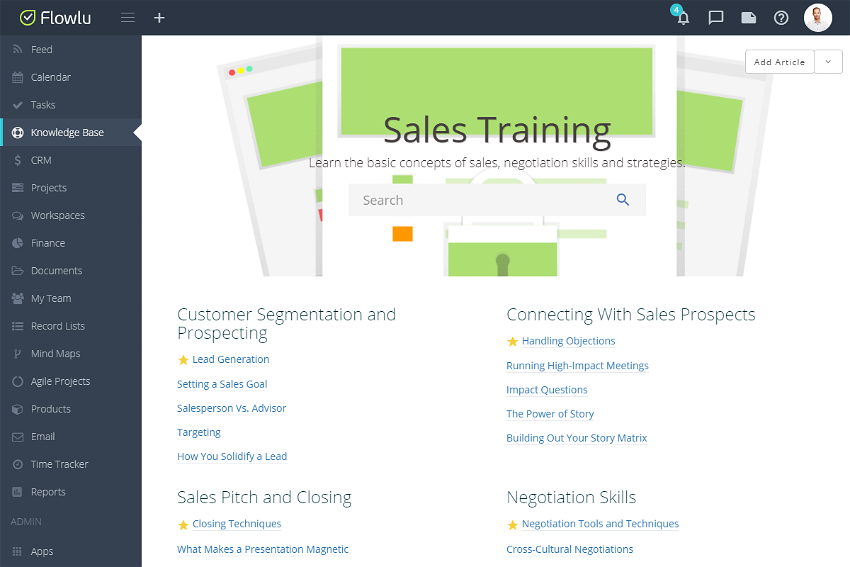Click the help question mark icon

click(781, 18)
